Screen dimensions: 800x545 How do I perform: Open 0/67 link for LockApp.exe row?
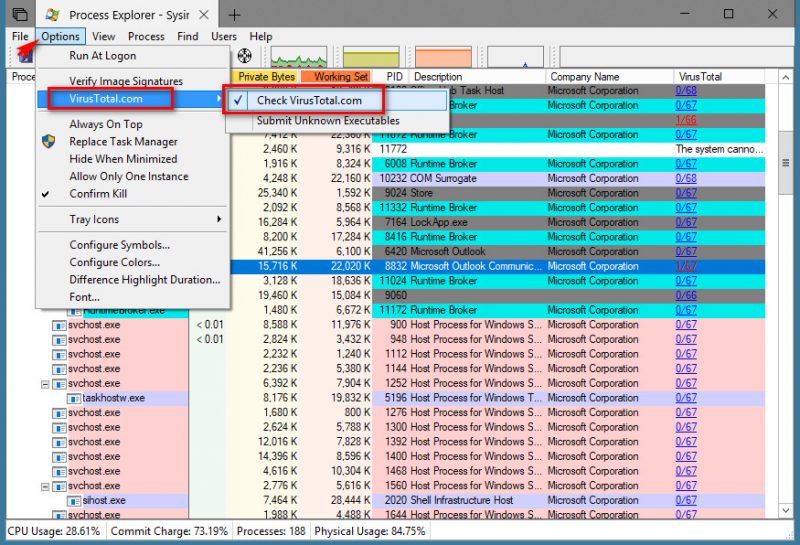pyautogui.click(x=686, y=222)
